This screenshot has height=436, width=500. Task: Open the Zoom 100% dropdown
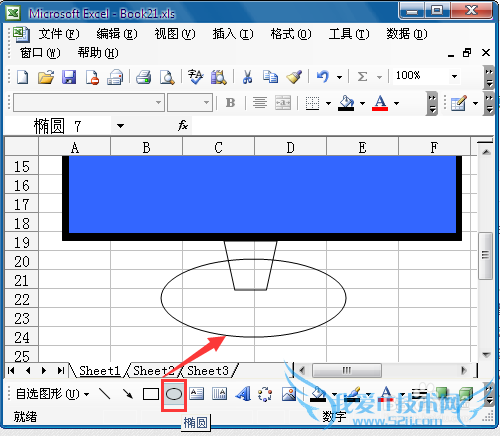[454, 76]
